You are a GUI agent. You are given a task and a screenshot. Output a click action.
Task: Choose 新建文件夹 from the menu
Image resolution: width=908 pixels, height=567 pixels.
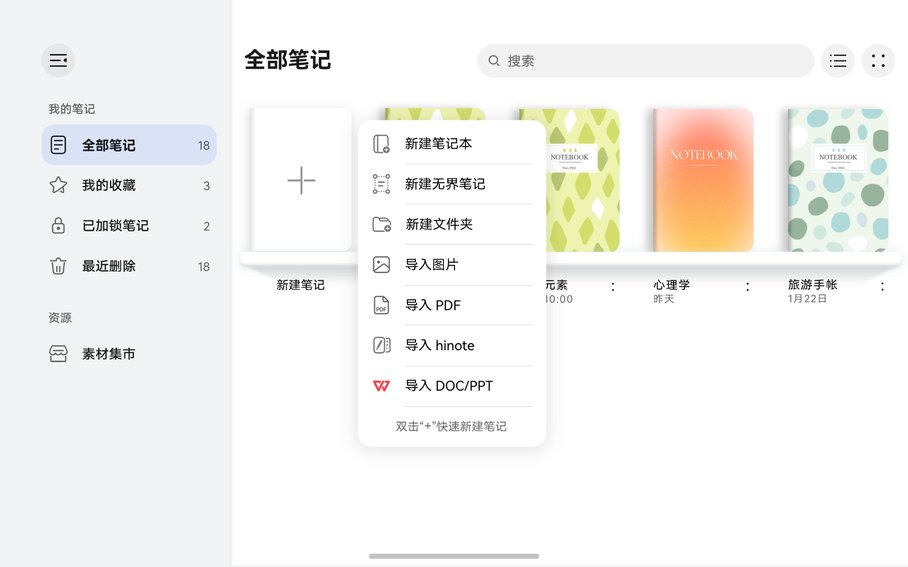click(x=452, y=224)
